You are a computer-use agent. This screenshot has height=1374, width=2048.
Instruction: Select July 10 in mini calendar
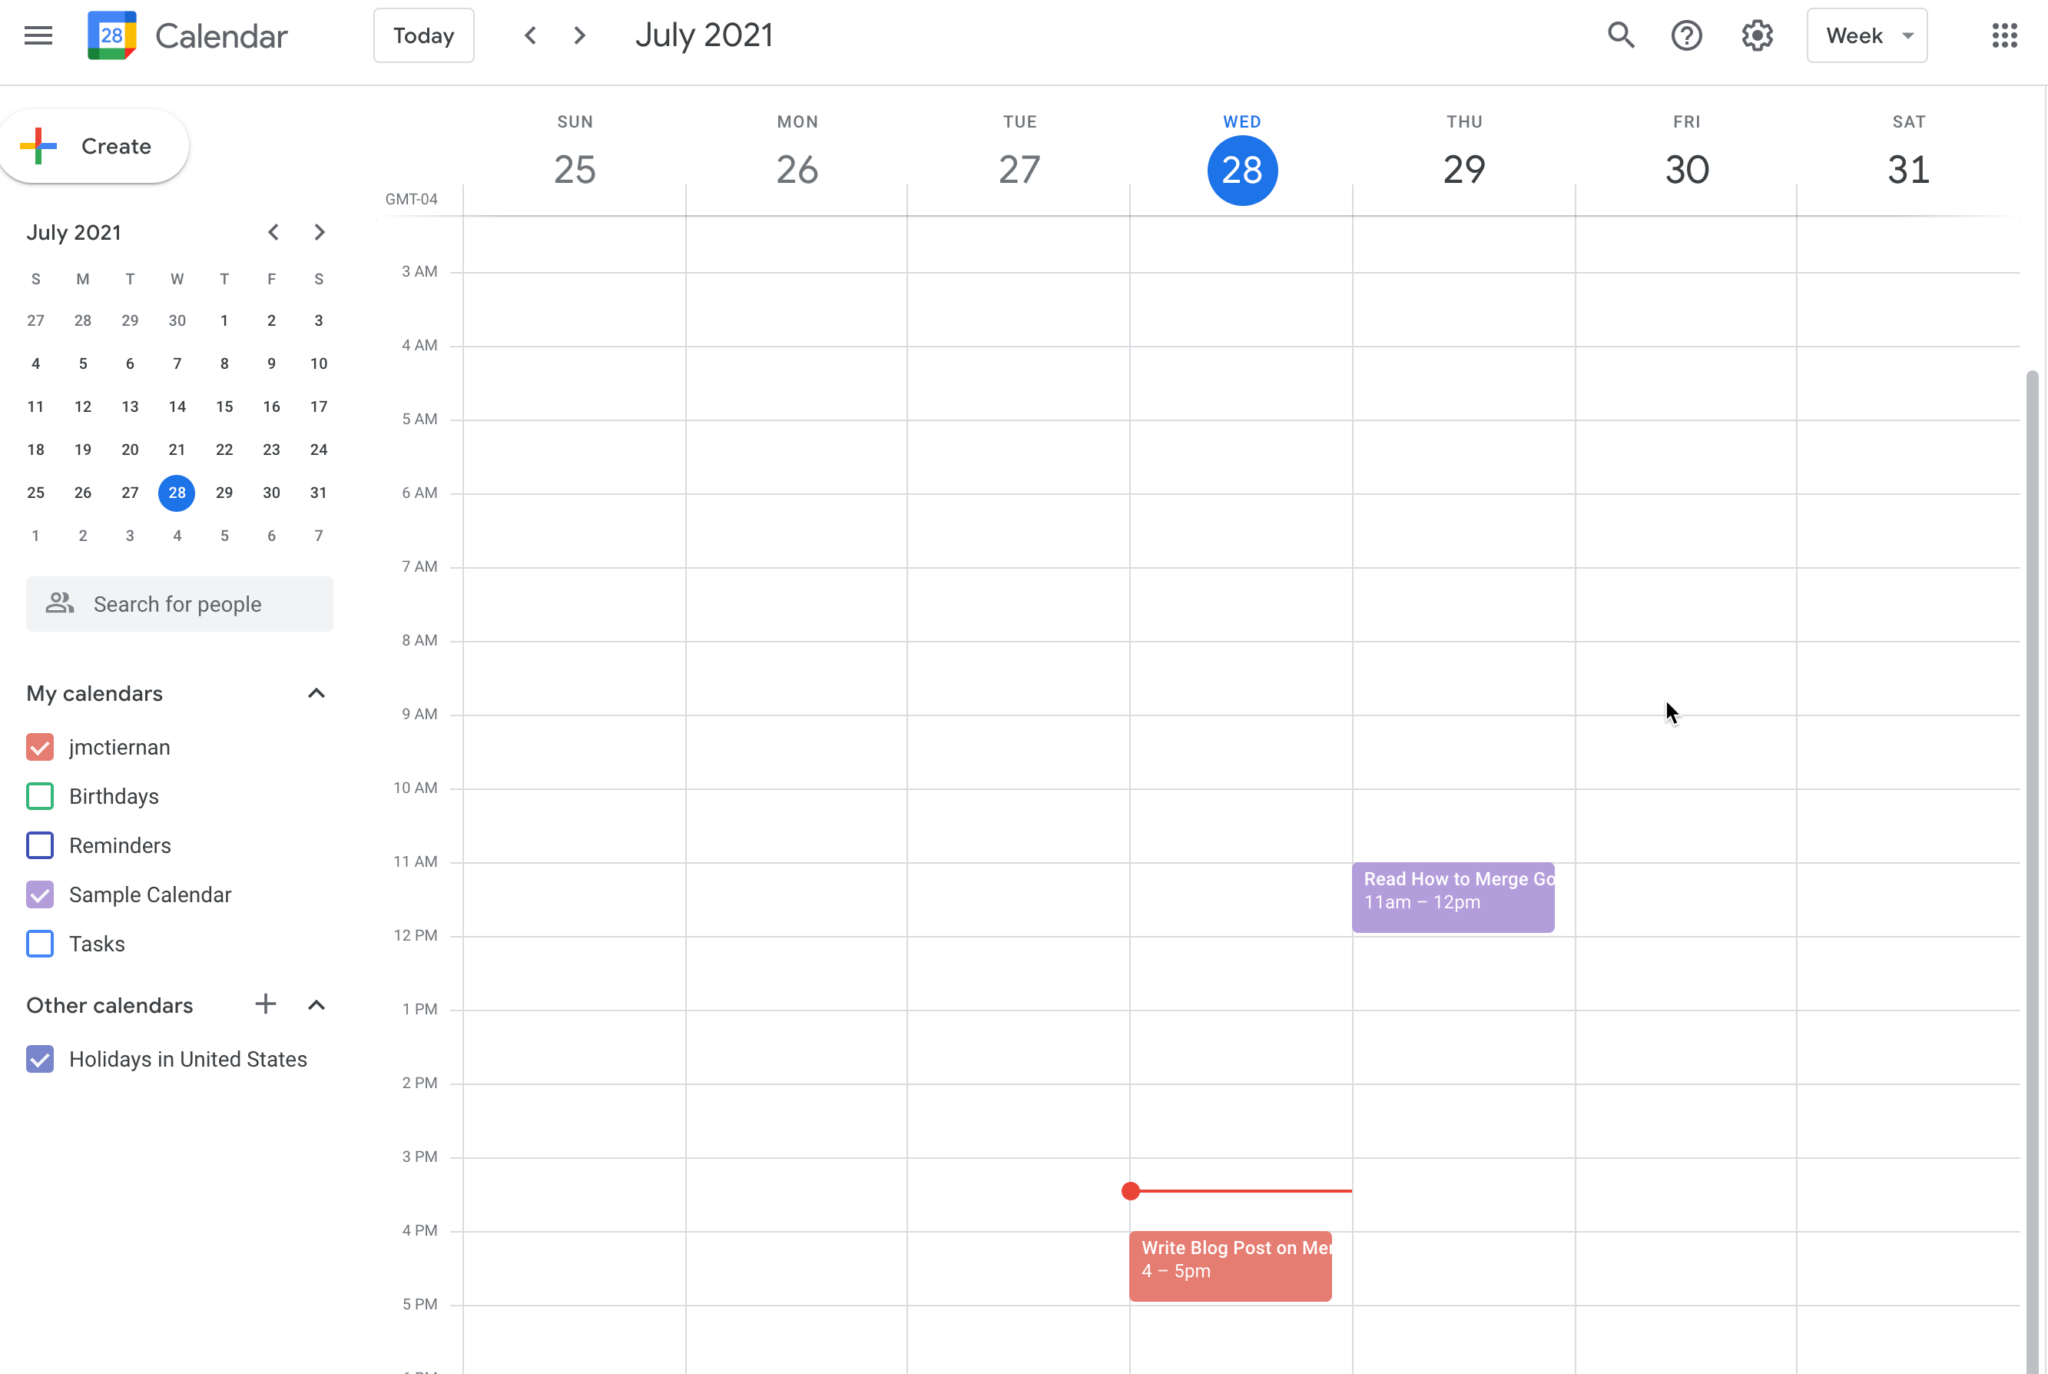[318, 363]
